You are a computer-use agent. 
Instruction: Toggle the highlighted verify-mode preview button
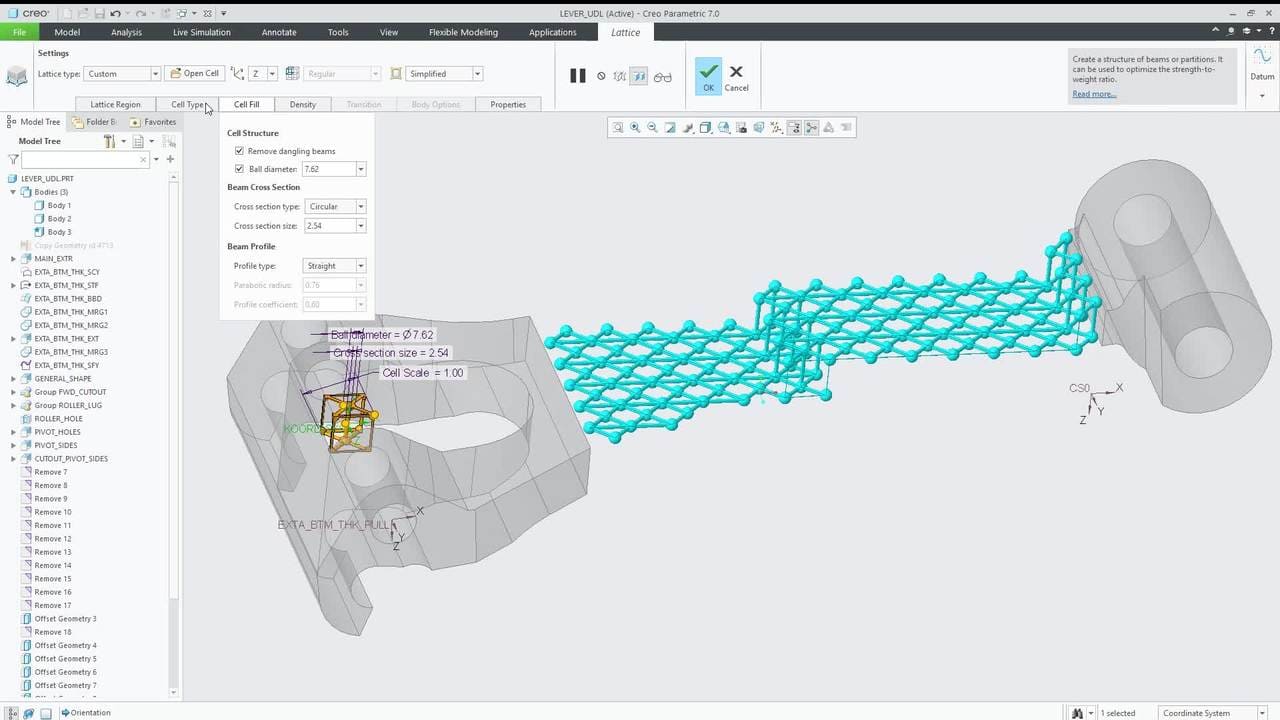click(x=639, y=76)
